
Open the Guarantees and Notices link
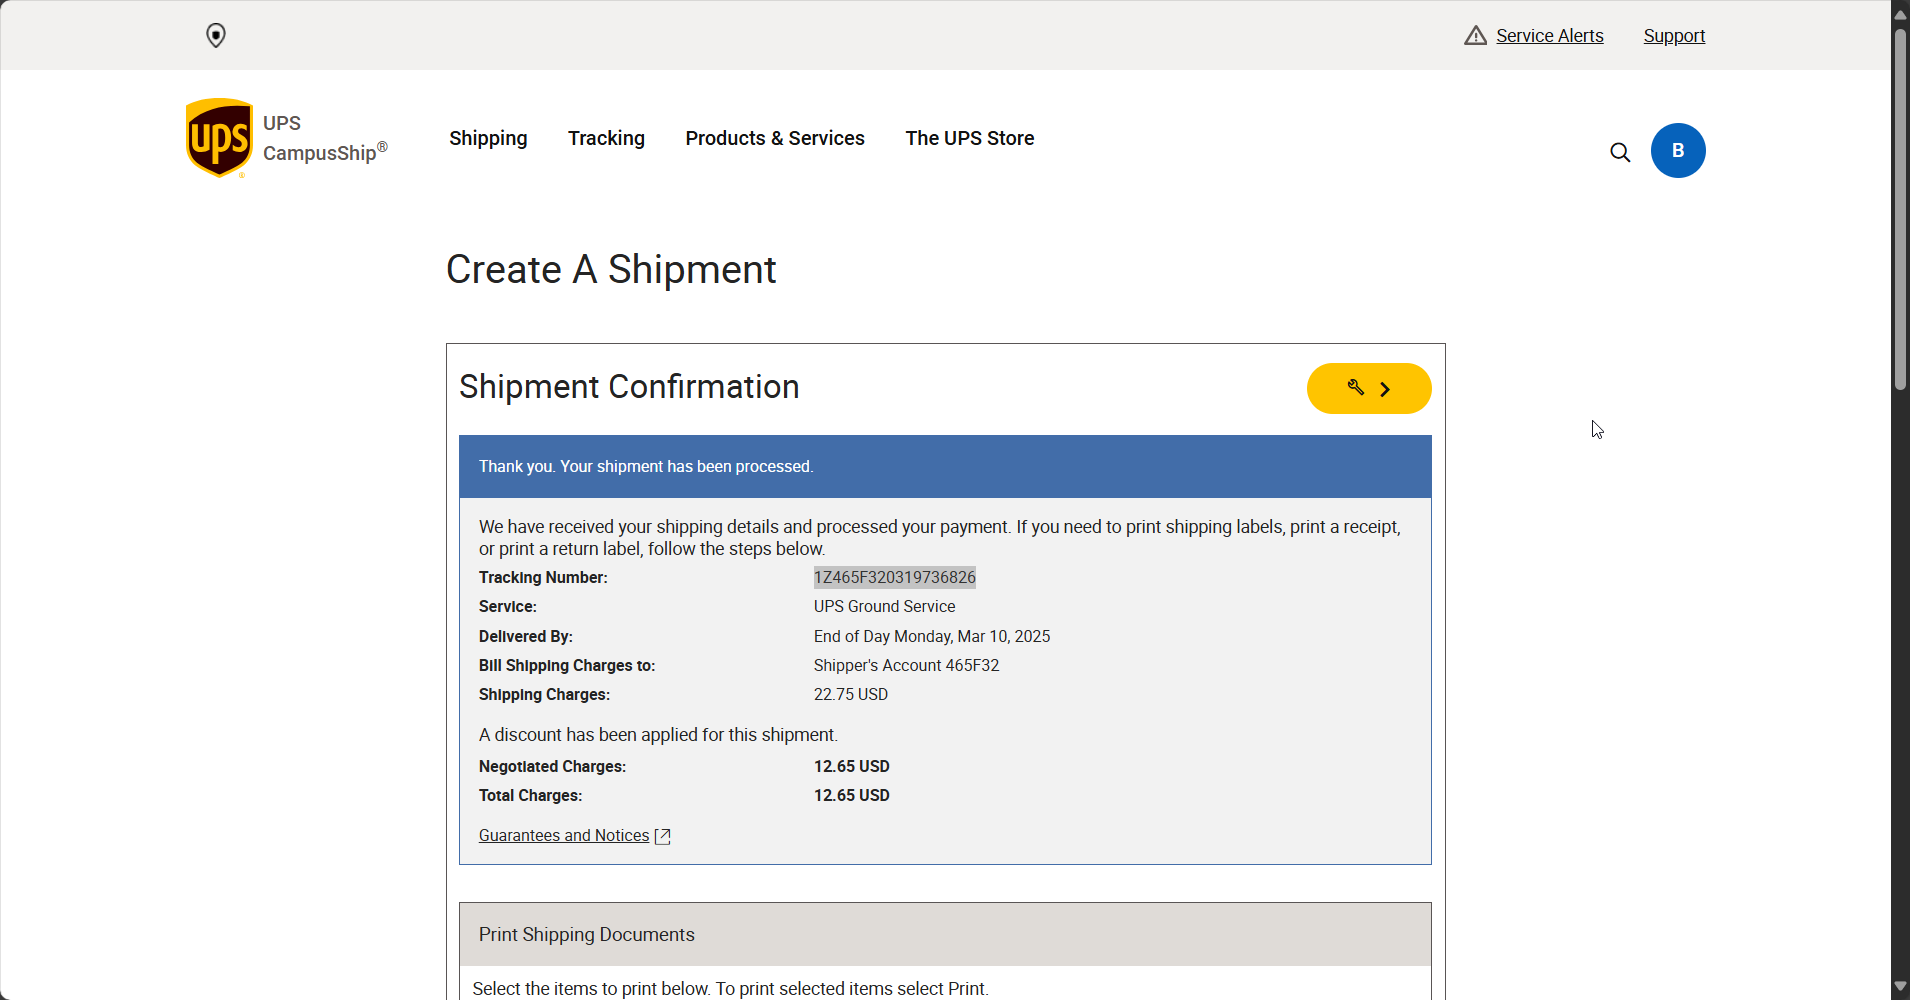(x=564, y=836)
